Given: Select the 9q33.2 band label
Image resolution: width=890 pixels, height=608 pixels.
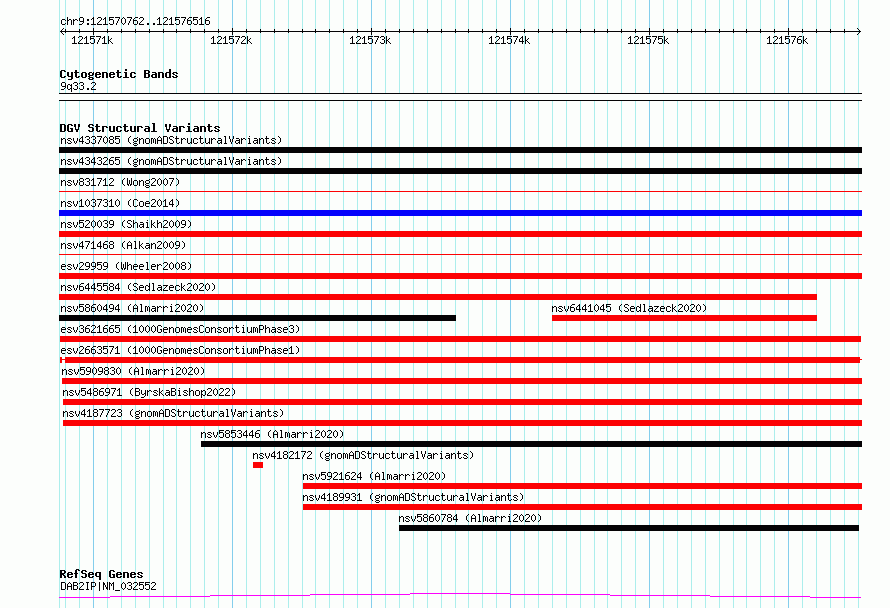Looking at the screenshot, I should tap(78, 86).
